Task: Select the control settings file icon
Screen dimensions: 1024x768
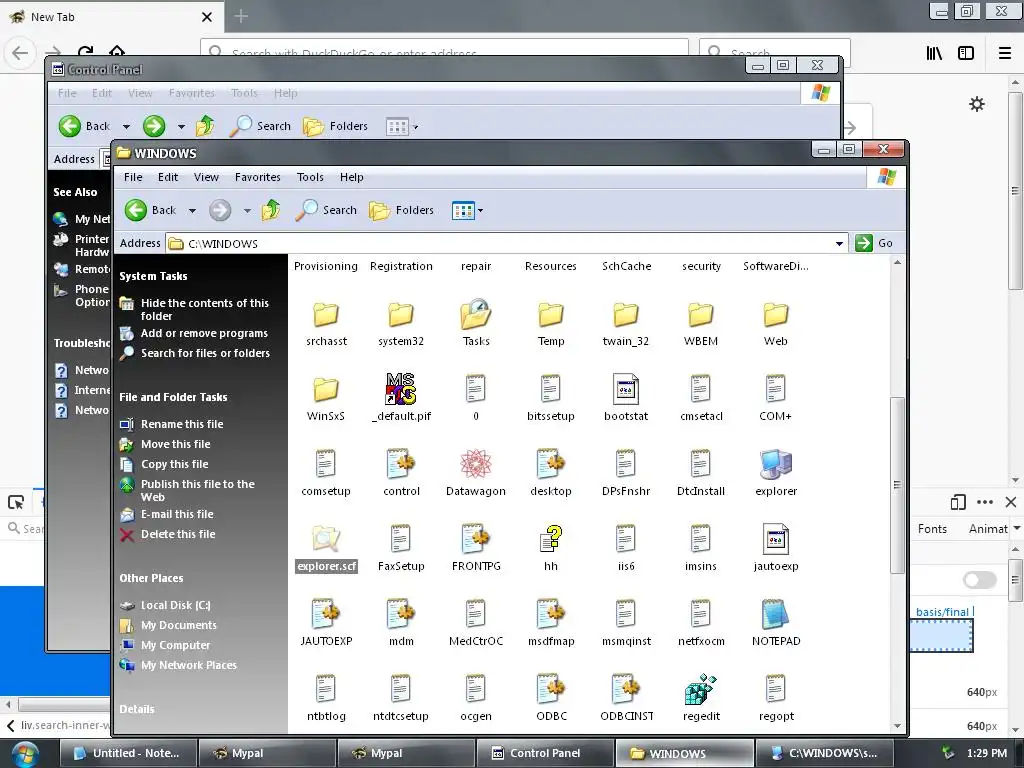Action: (x=400, y=464)
